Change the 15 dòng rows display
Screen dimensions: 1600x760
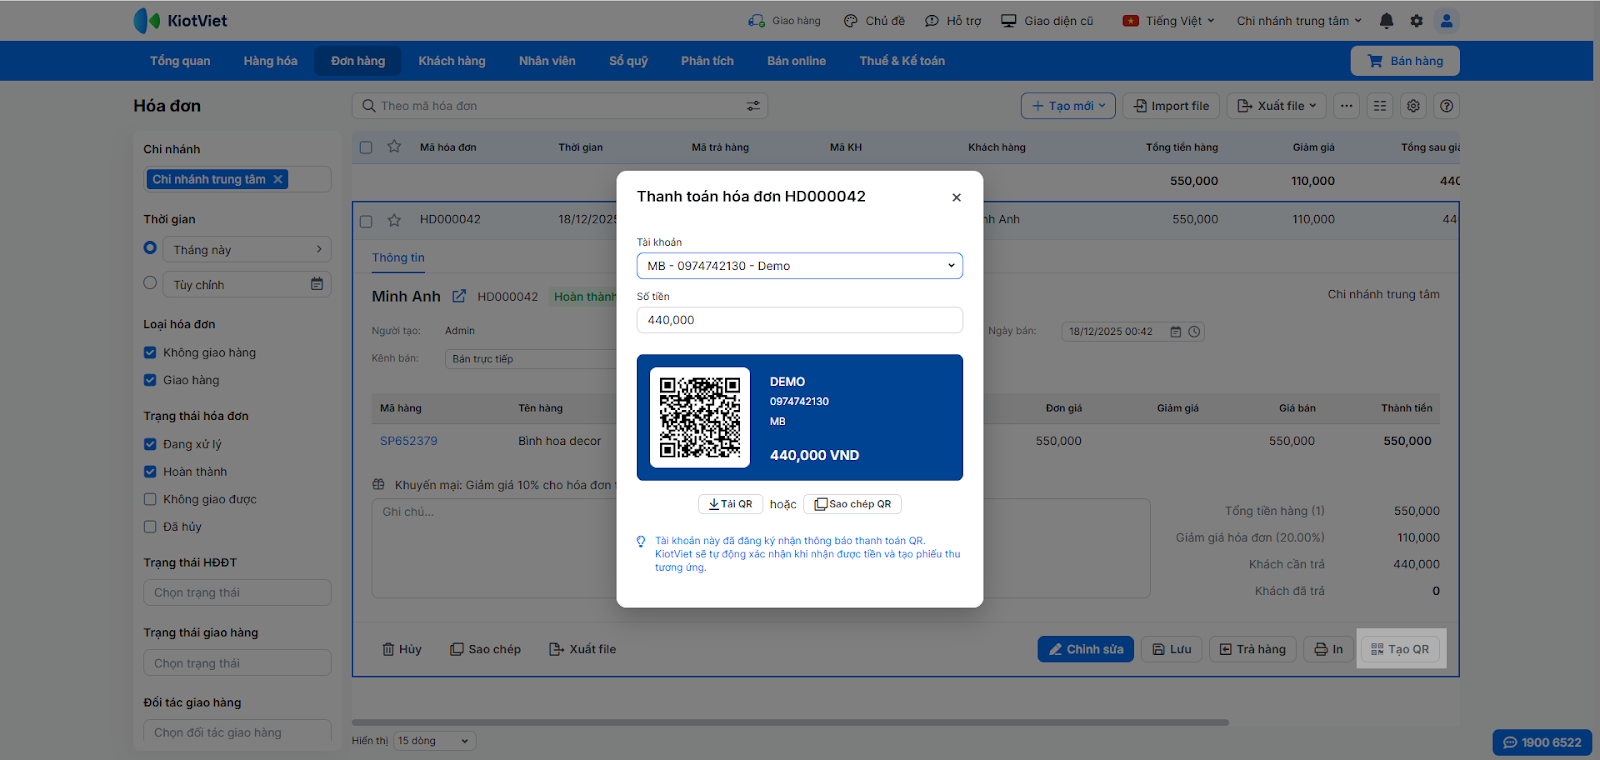tap(435, 741)
